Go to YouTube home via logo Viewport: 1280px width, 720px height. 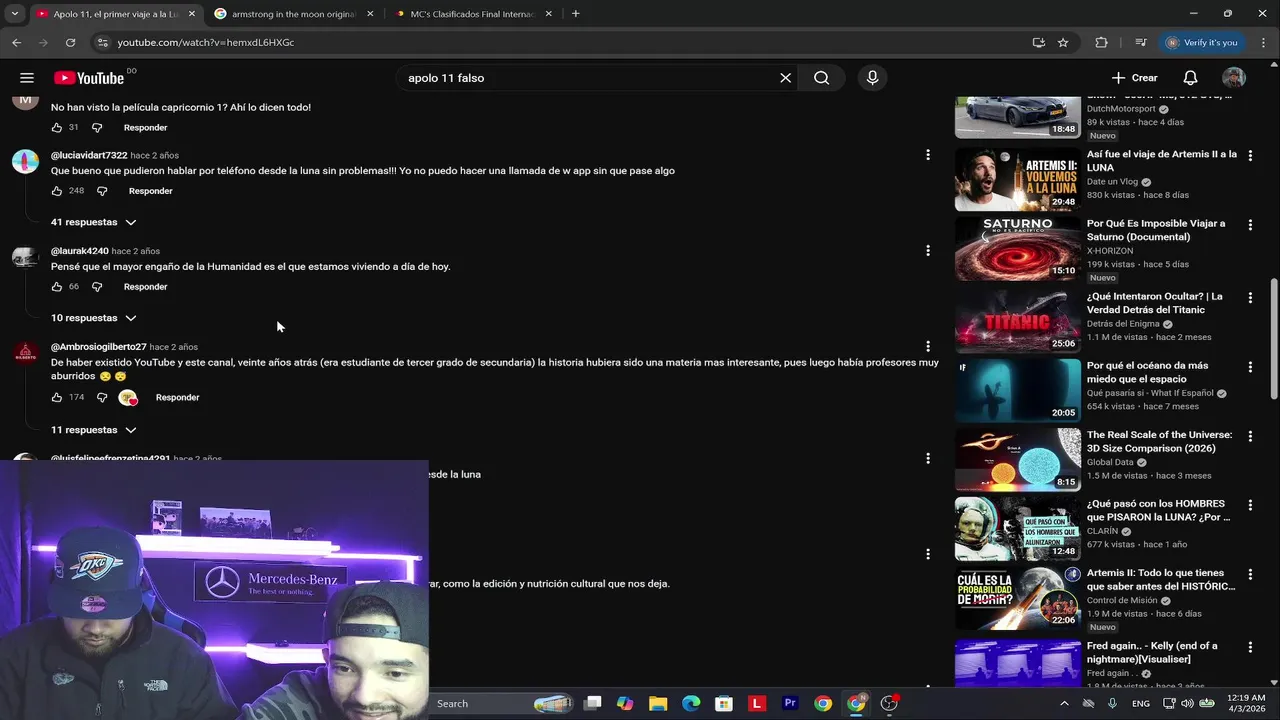click(x=89, y=78)
